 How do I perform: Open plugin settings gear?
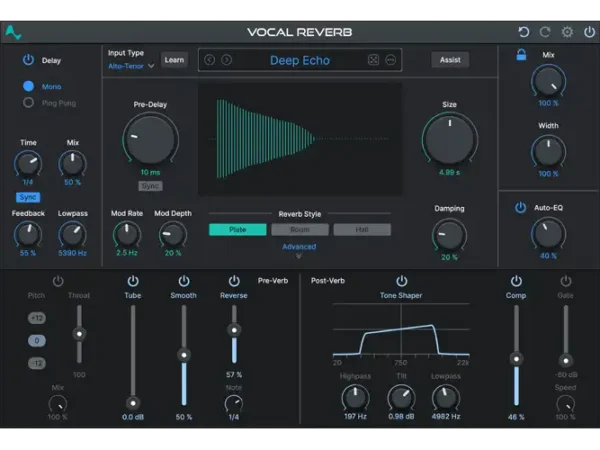567,32
